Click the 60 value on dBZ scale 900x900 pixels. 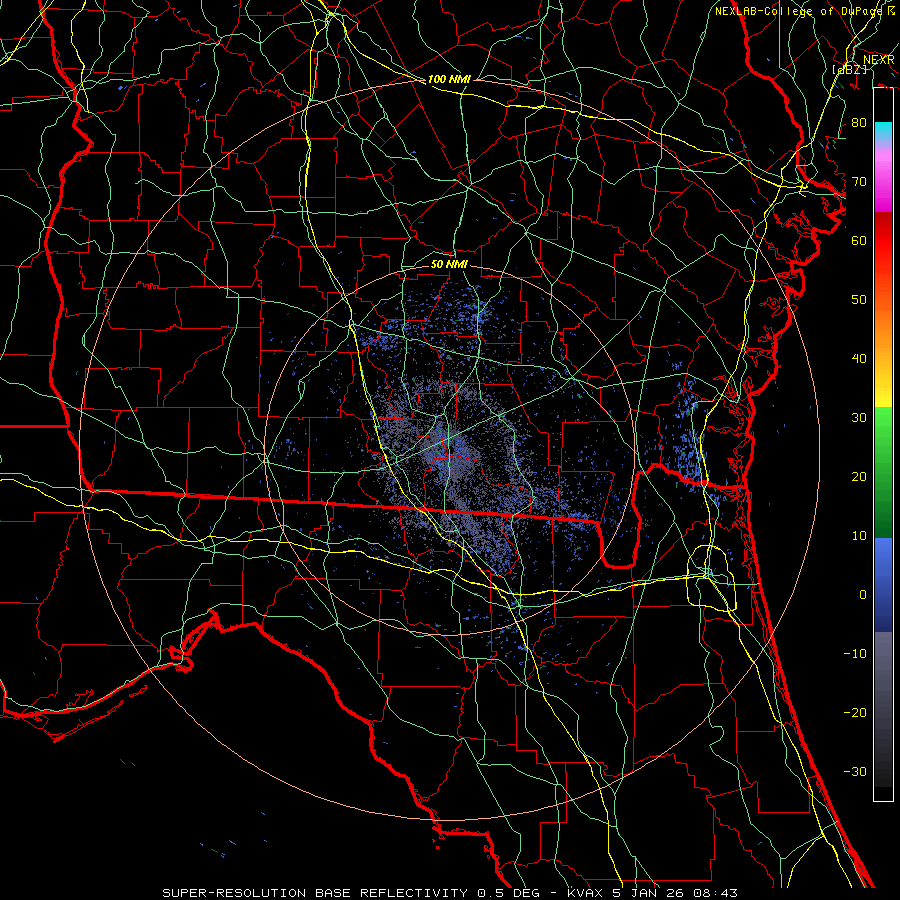(x=859, y=240)
